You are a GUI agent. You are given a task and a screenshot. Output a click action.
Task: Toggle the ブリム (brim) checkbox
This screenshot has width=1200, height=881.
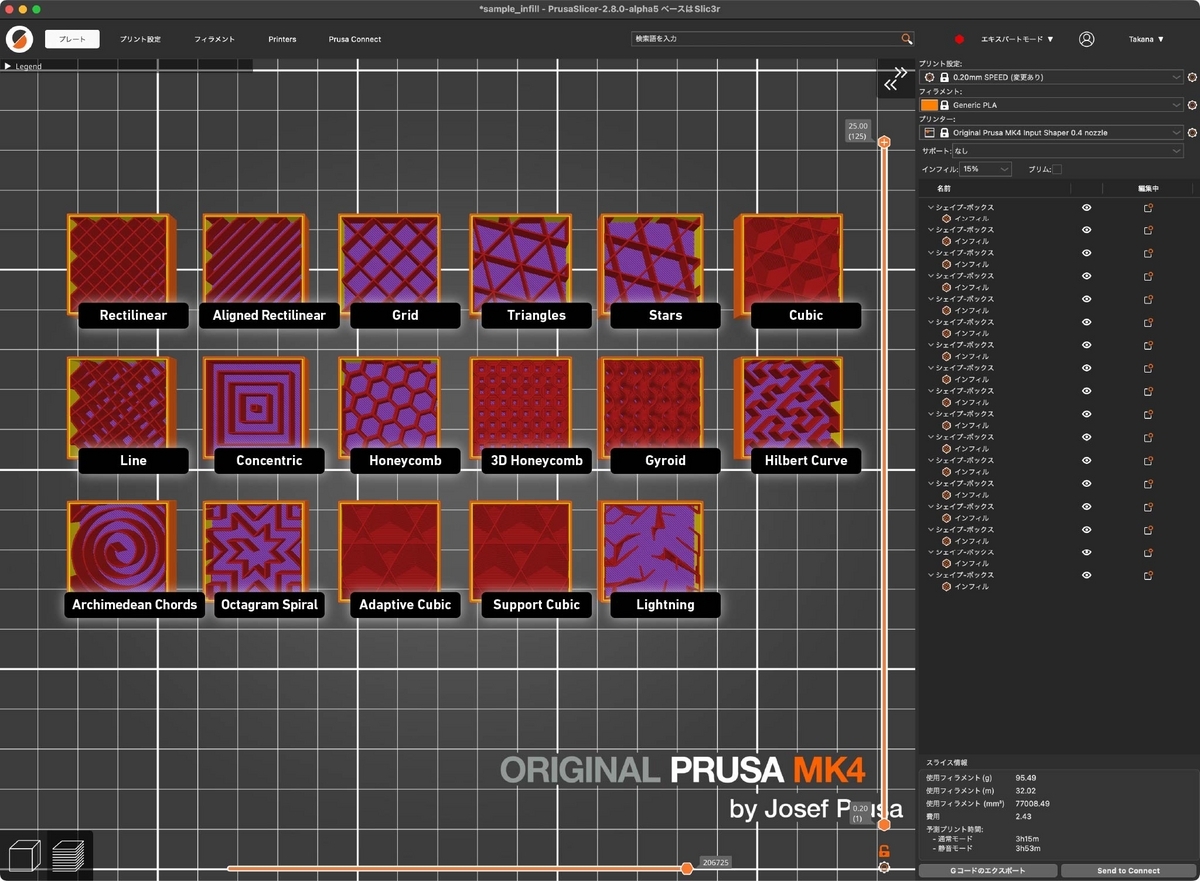click(1057, 169)
